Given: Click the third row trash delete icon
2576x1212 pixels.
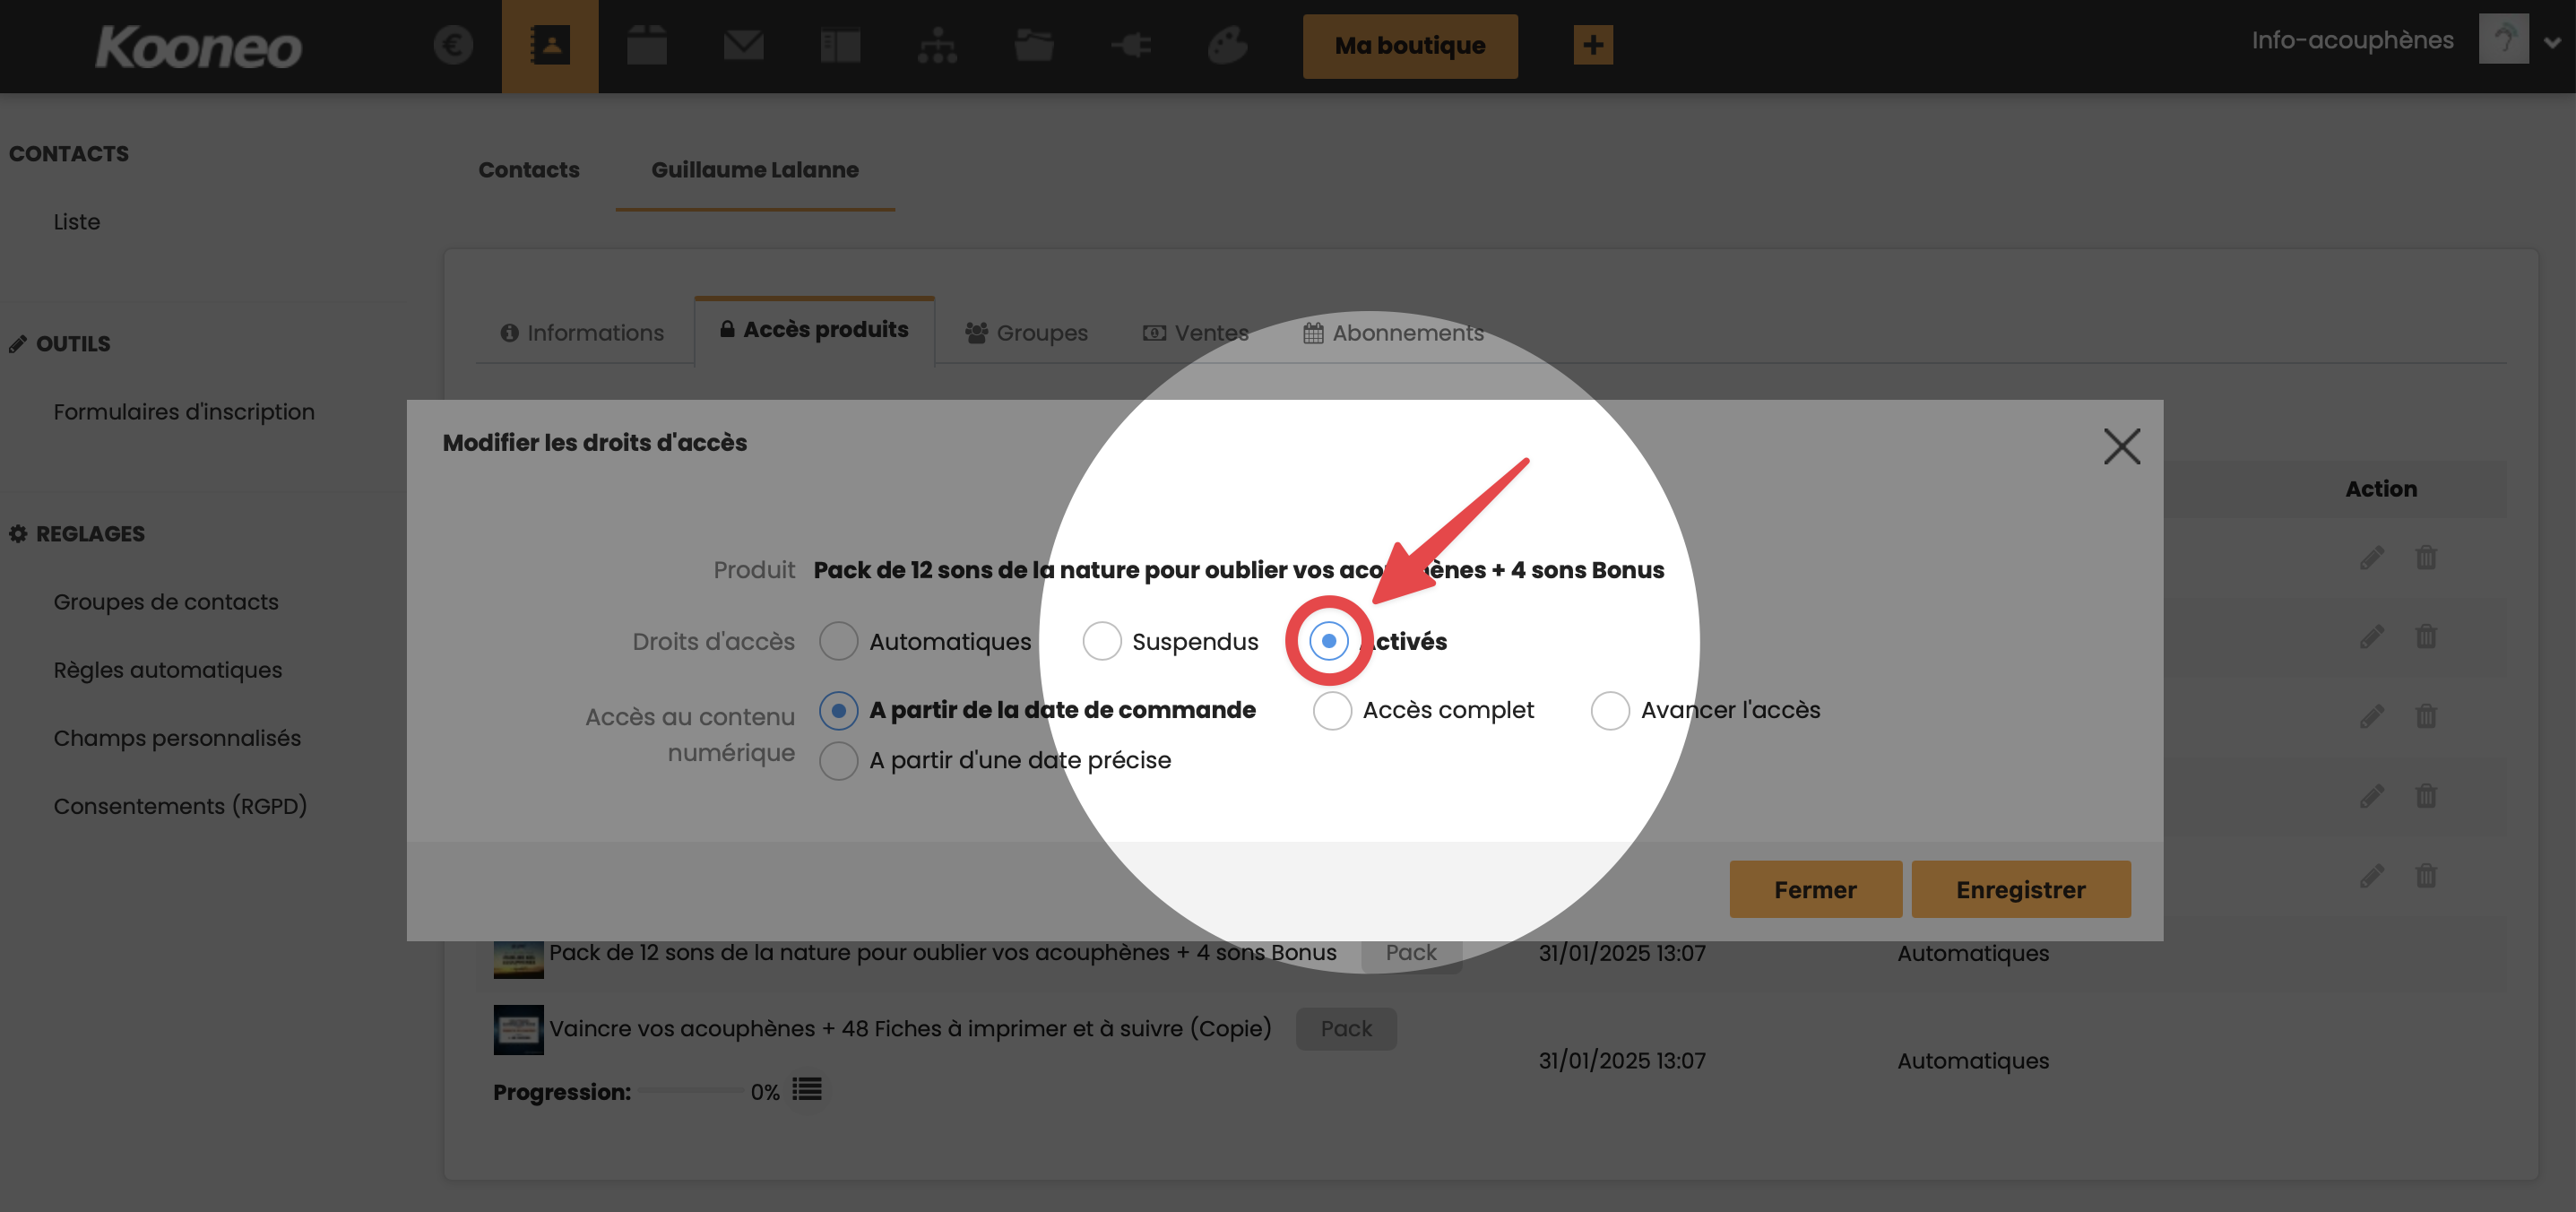Looking at the screenshot, I should pyautogui.click(x=2426, y=716).
